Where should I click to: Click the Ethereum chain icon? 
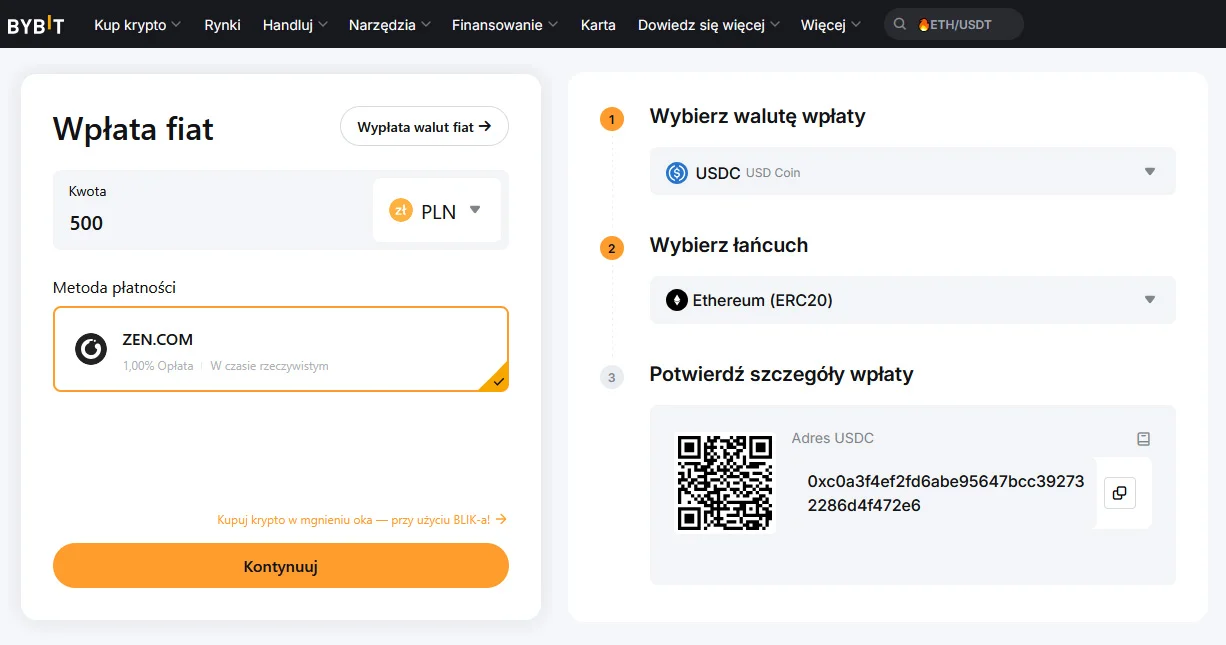[x=677, y=300]
